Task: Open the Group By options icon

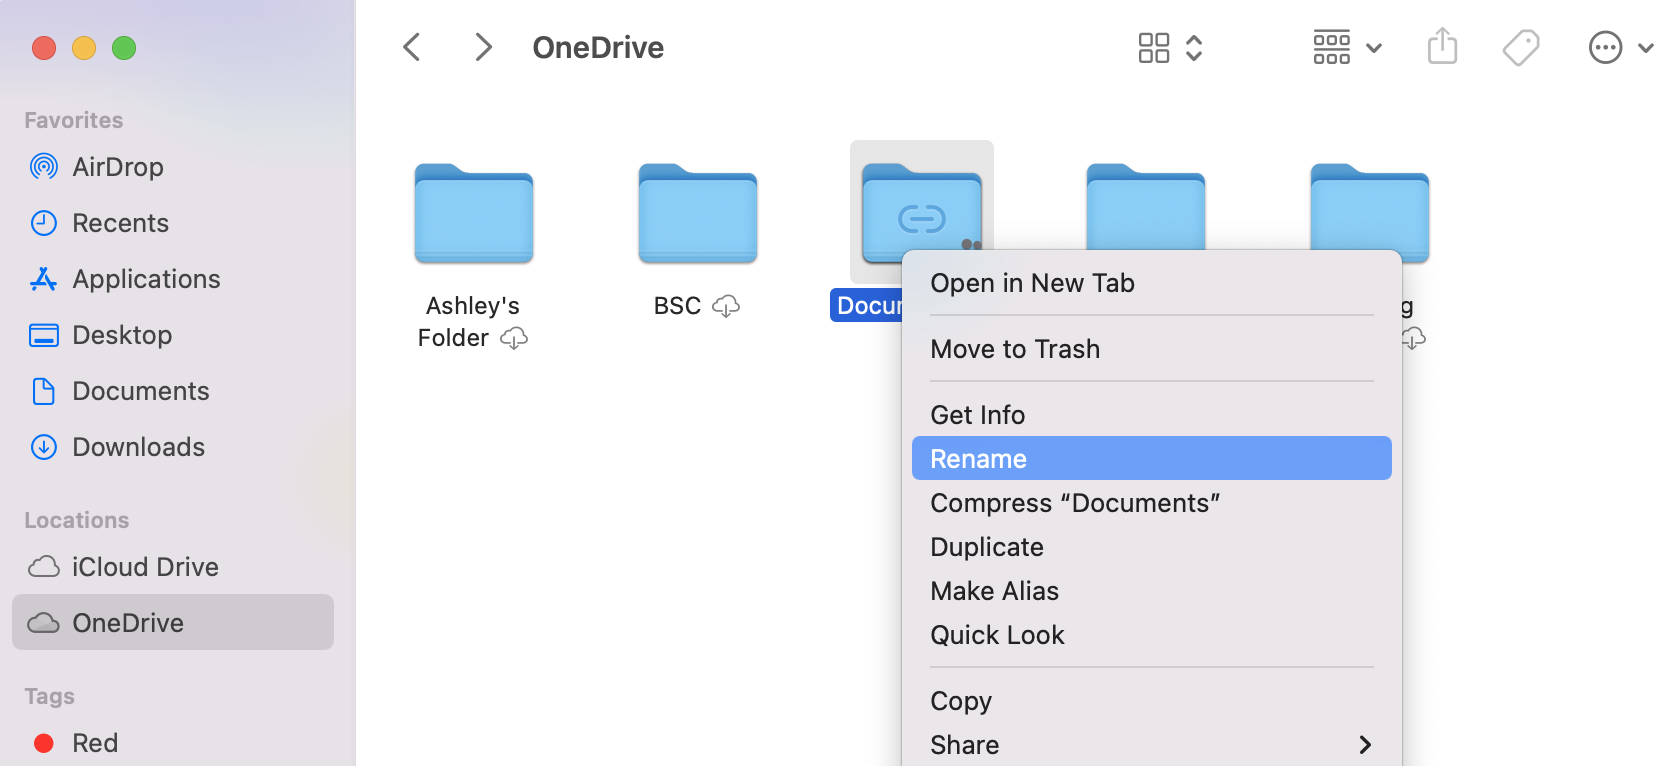Action: (x=1332, y=47)
